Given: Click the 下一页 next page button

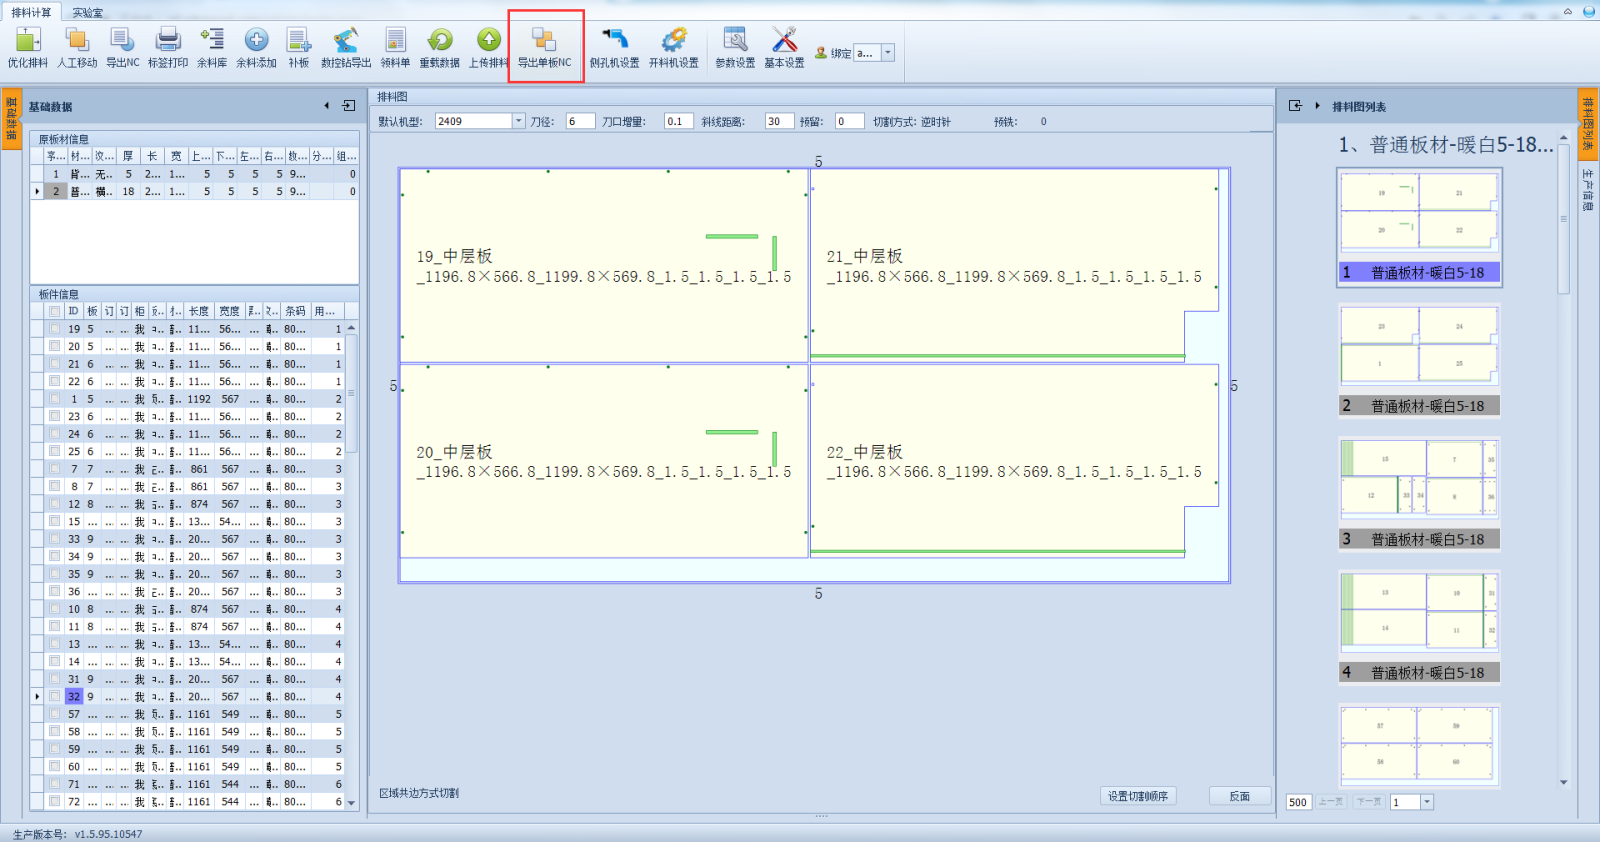Looking at the screenshot, I should click(1369, 802).
